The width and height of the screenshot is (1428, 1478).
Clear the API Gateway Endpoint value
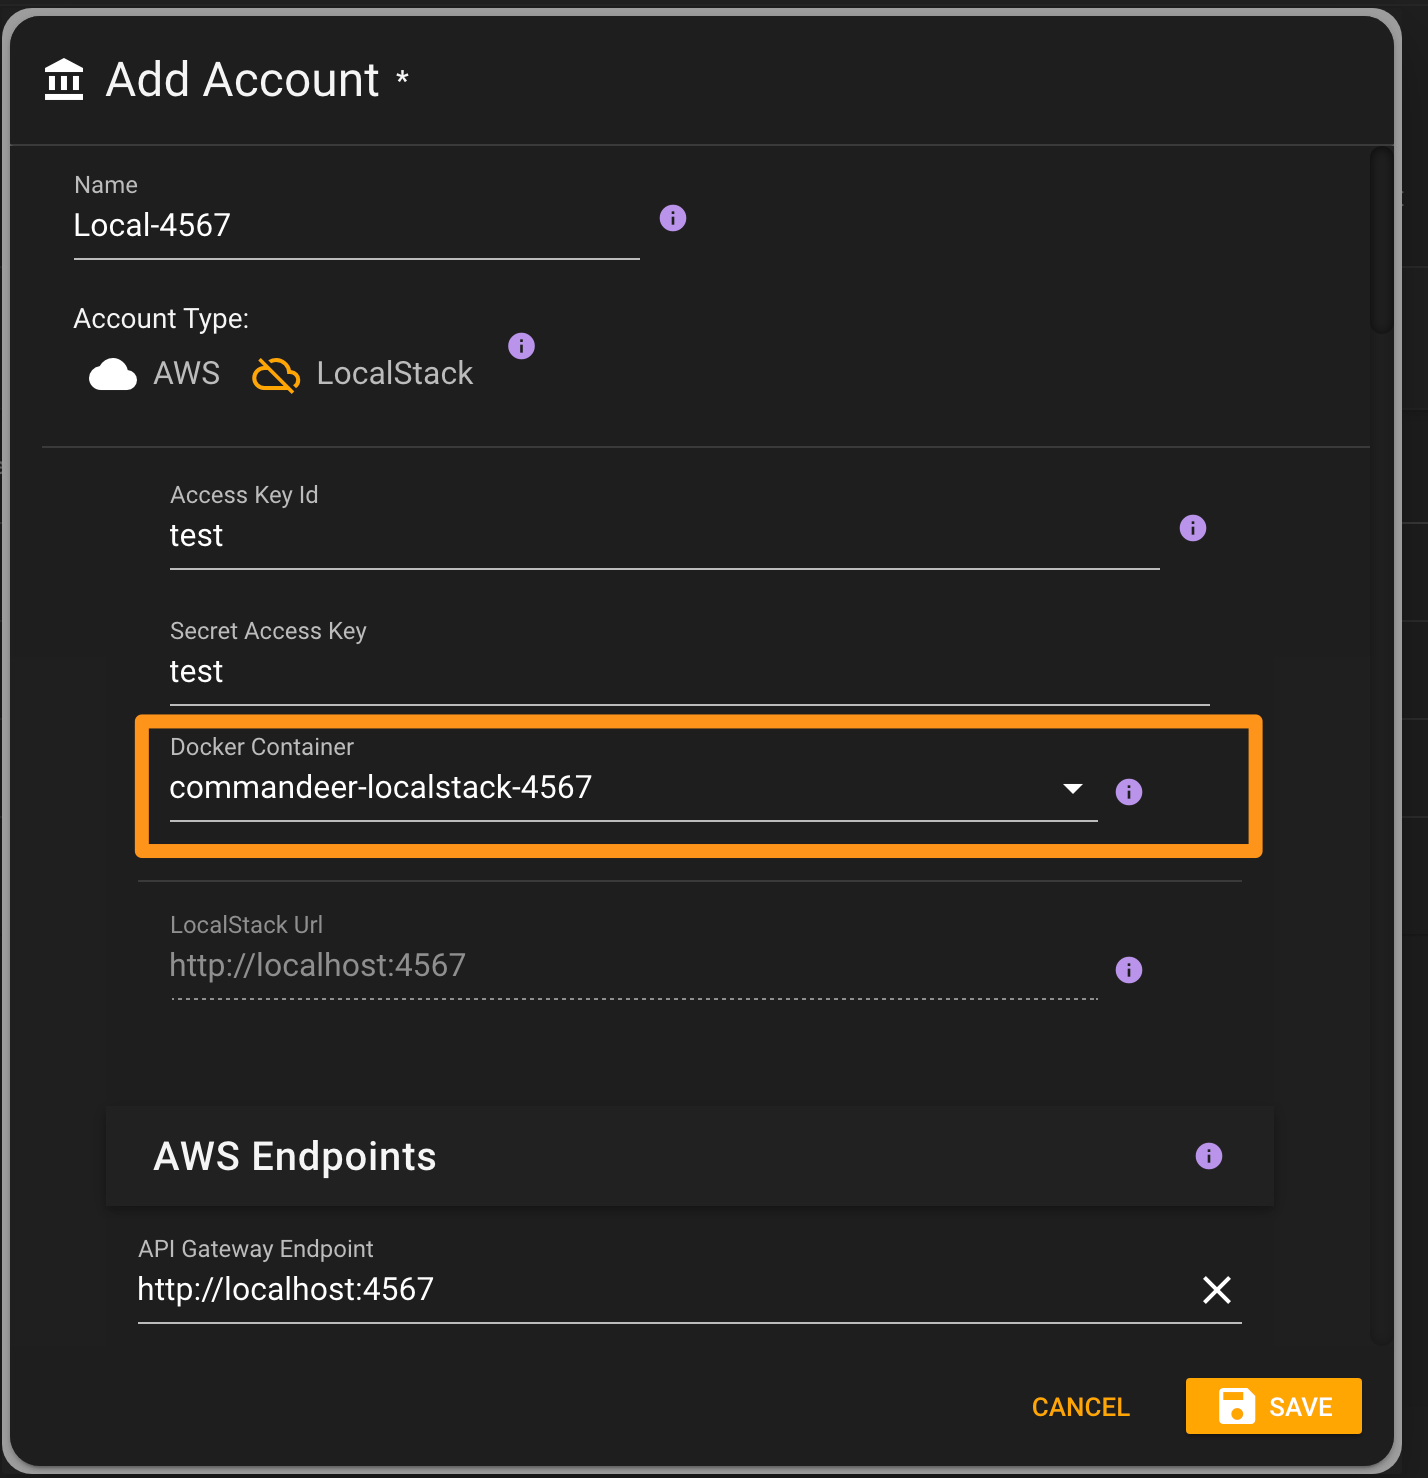(x=1217, y=1290)
